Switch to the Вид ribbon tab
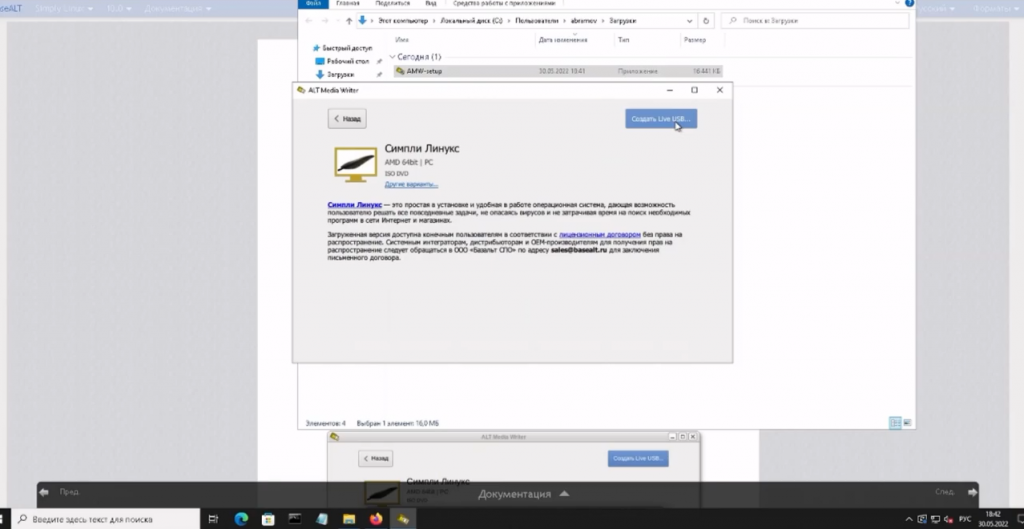Viewport: 1024px width, 529px height. tap(431, 4)
